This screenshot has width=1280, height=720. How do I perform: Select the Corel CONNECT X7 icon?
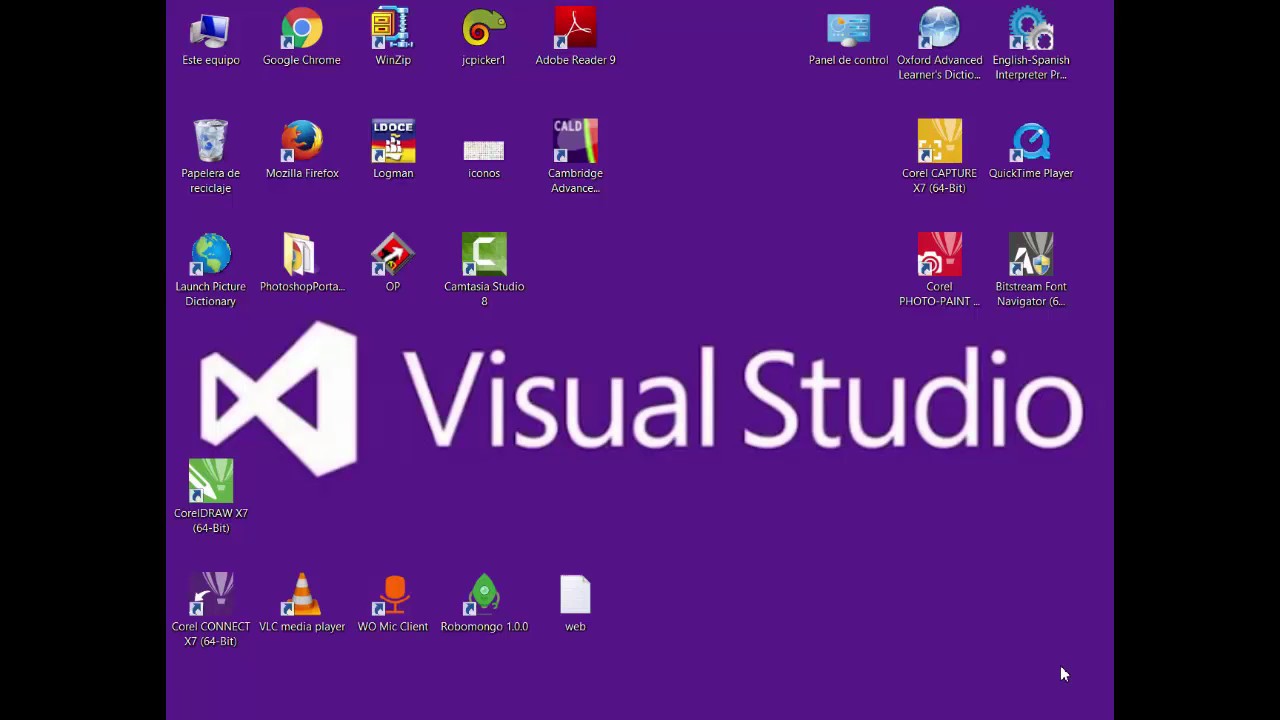point(211,595)
